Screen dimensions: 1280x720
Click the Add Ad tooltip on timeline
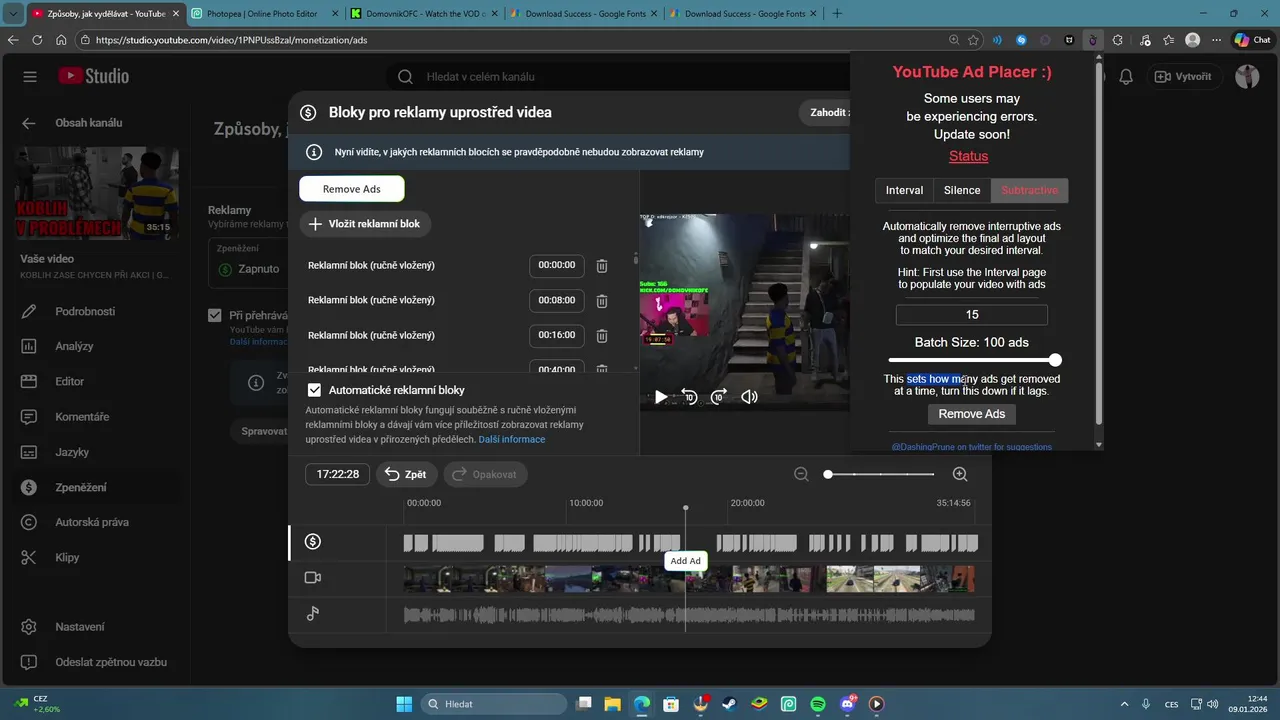click(x=685, y=561)
